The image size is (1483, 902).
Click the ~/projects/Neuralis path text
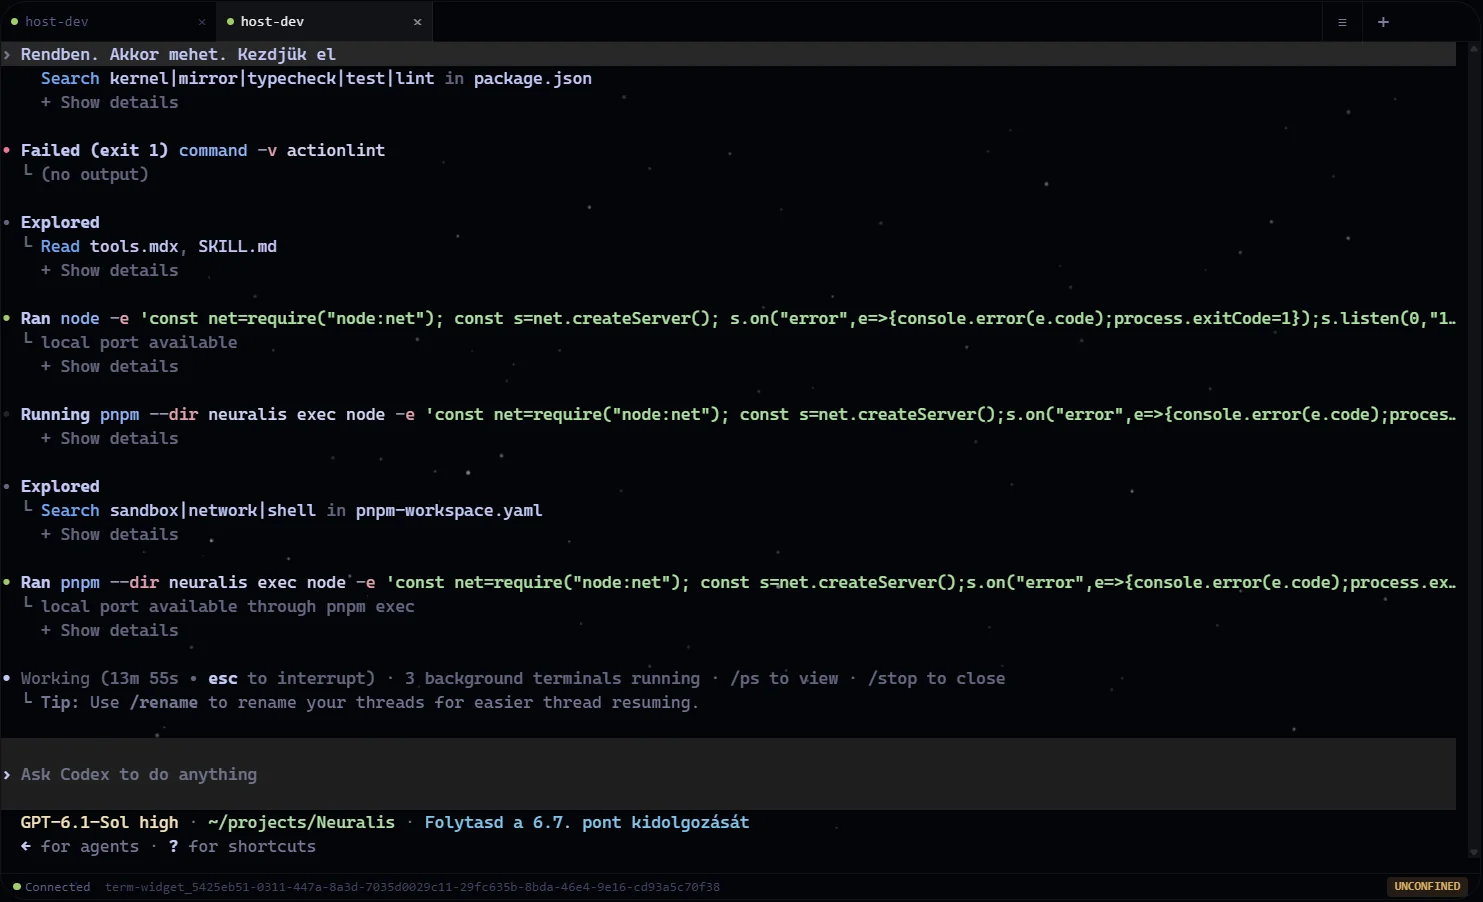click(301, 822)
